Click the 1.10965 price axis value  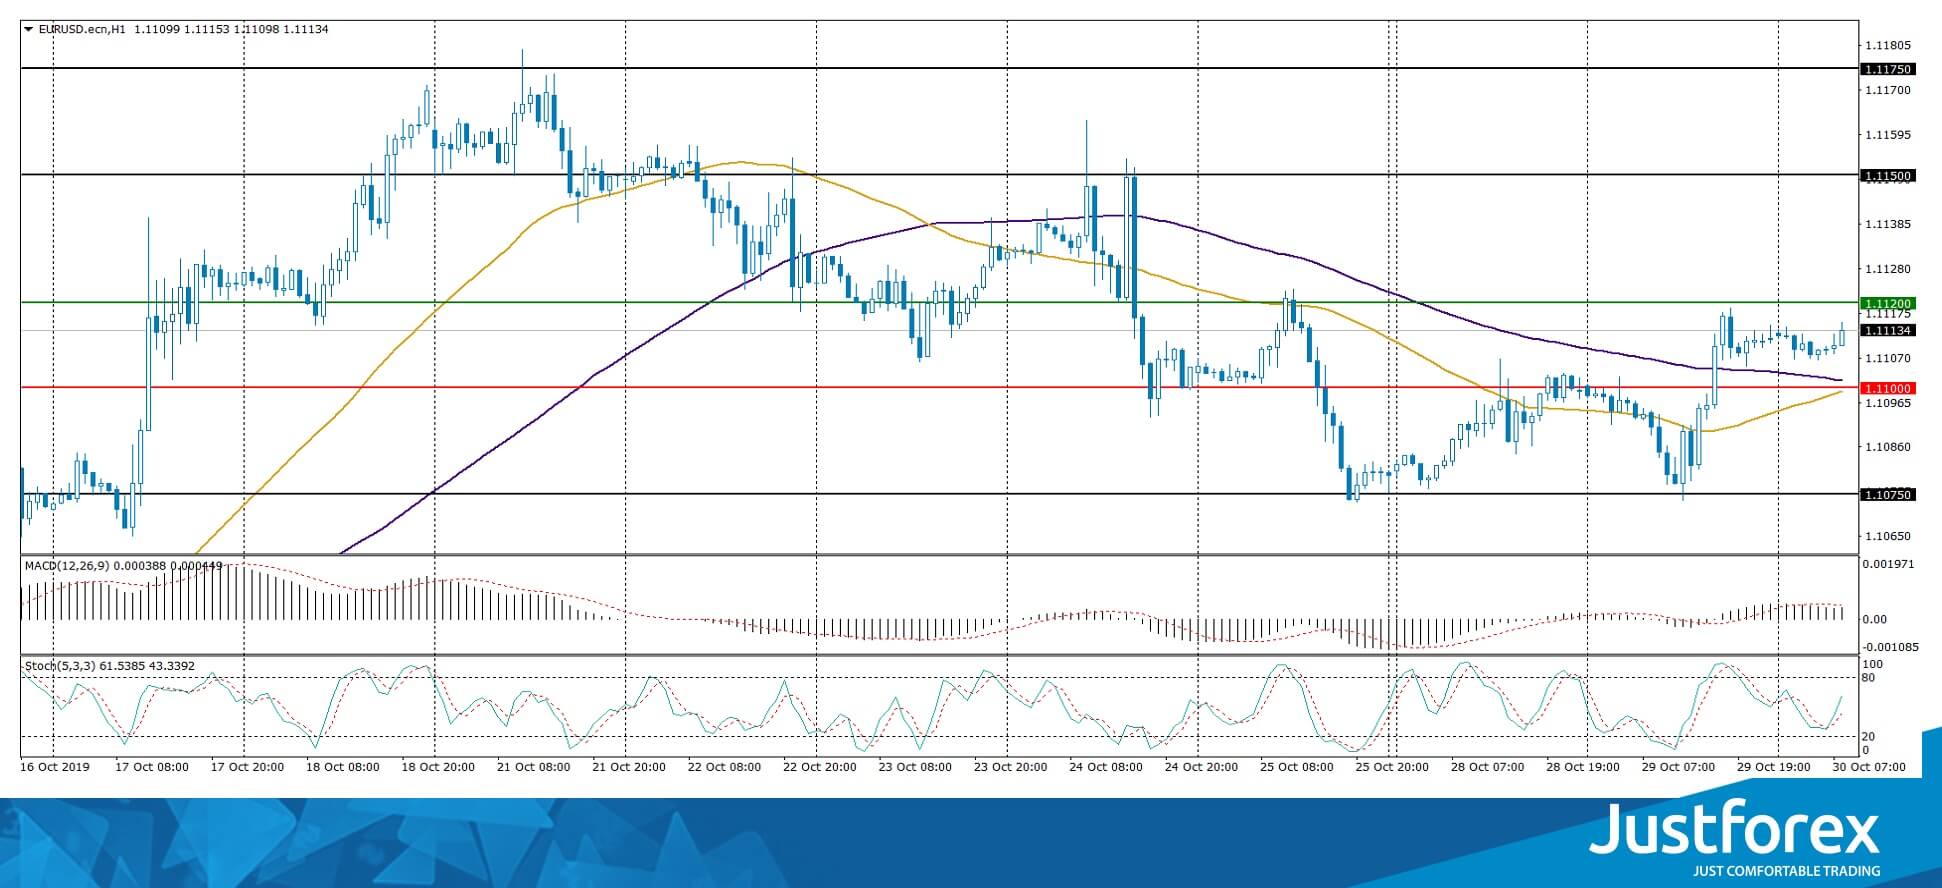[x=1887, y=403]
